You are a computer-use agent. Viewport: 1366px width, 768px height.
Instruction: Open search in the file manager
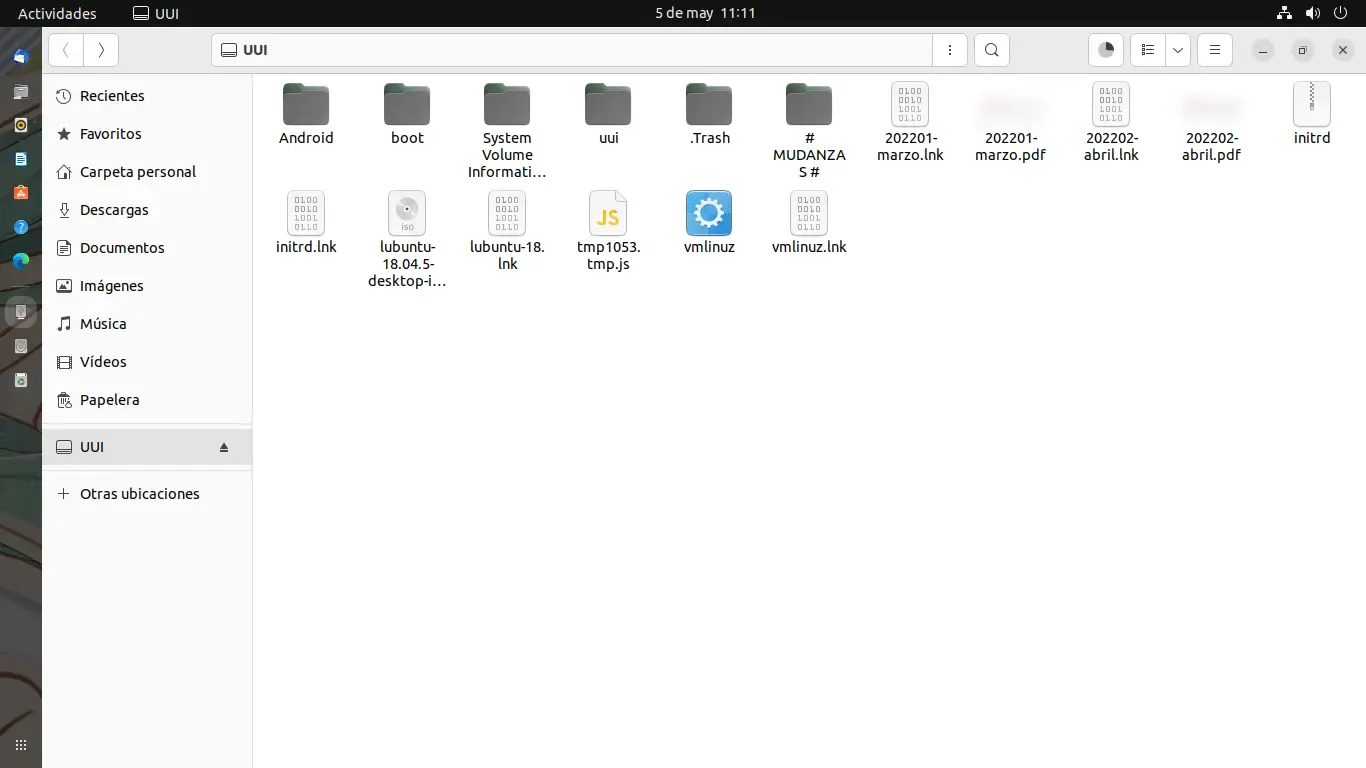click(991, 50)
